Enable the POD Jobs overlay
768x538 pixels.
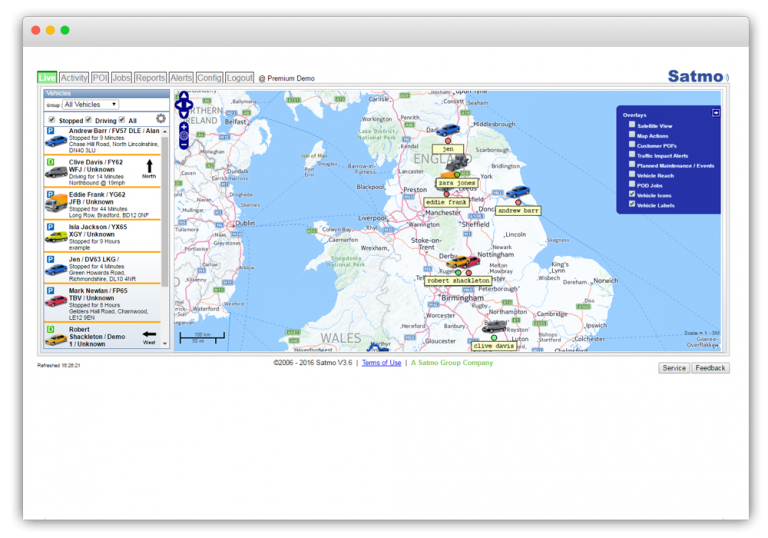632,184
